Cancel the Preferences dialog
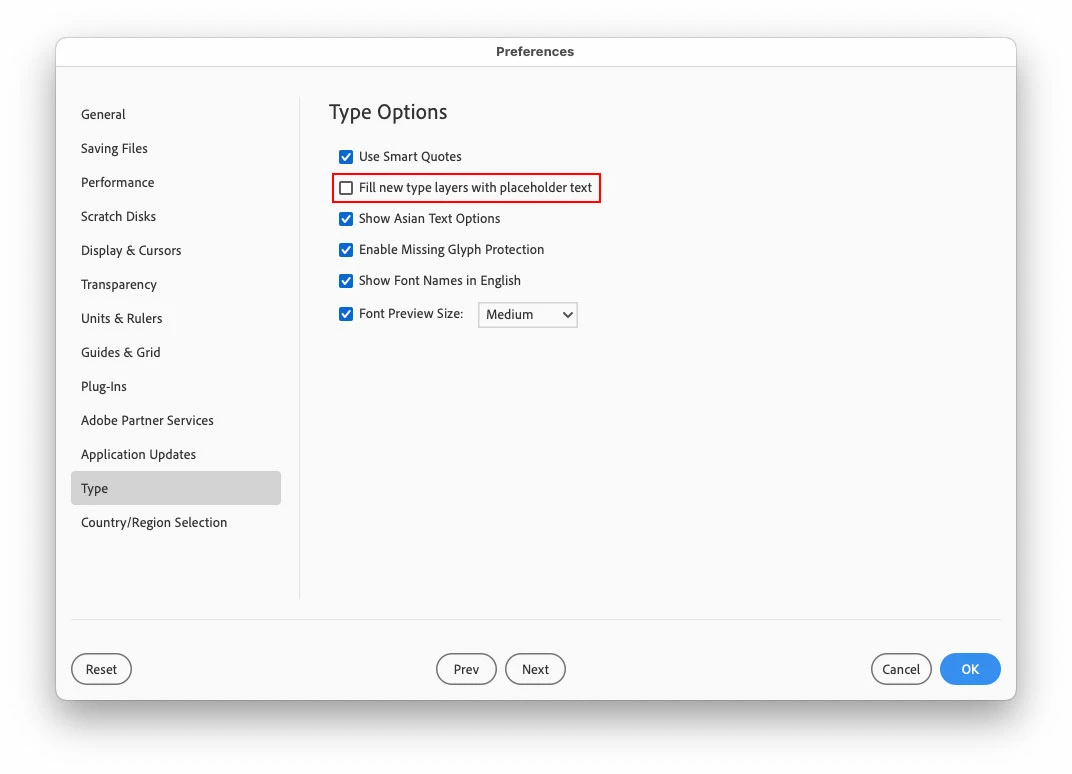 coord(901,669)
